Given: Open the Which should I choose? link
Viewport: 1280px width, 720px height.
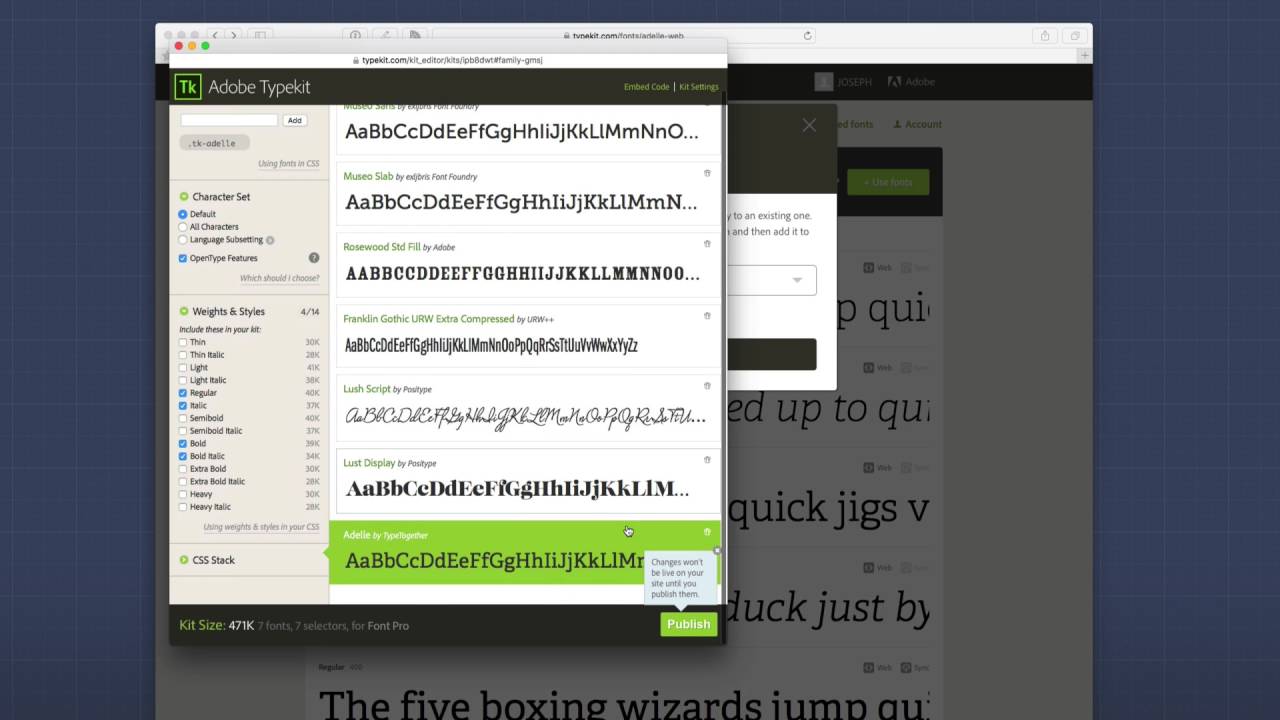Looking at the screenshot, I should click(280, 278).
